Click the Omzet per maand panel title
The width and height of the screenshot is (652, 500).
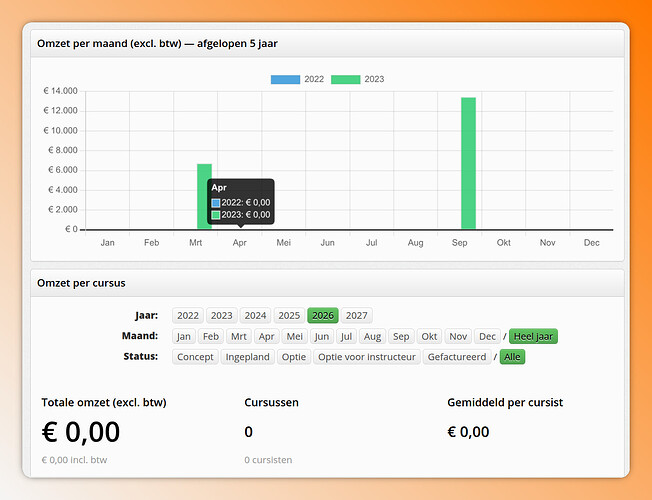[x=157, y=43]
